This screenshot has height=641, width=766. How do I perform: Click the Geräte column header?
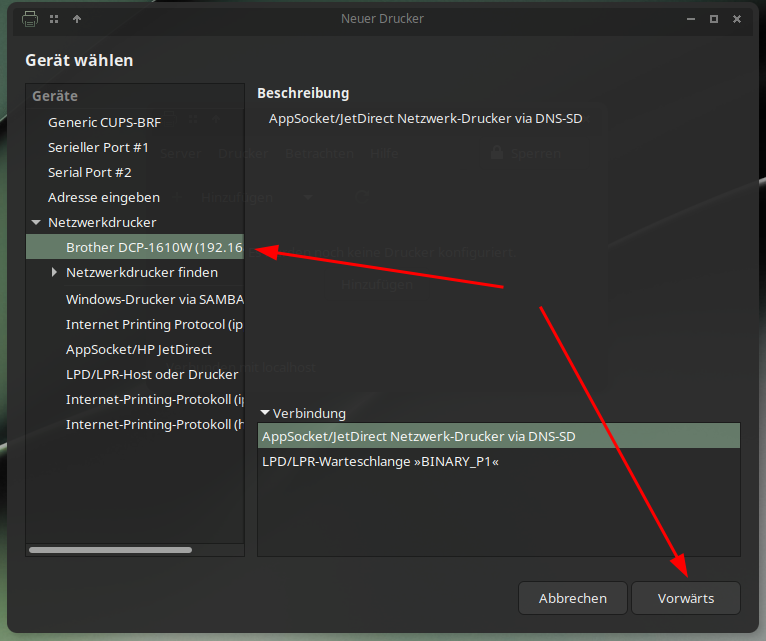coord(135,96)
